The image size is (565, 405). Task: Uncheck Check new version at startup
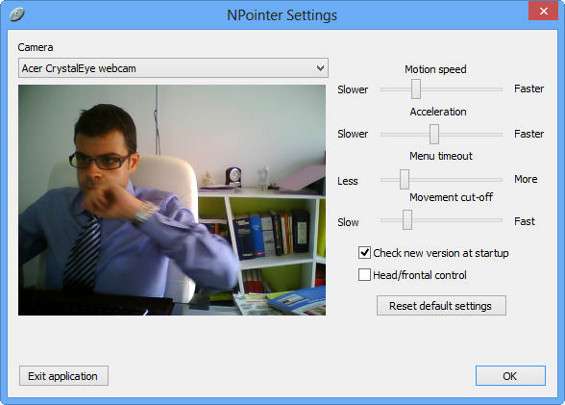coord(364,253)
